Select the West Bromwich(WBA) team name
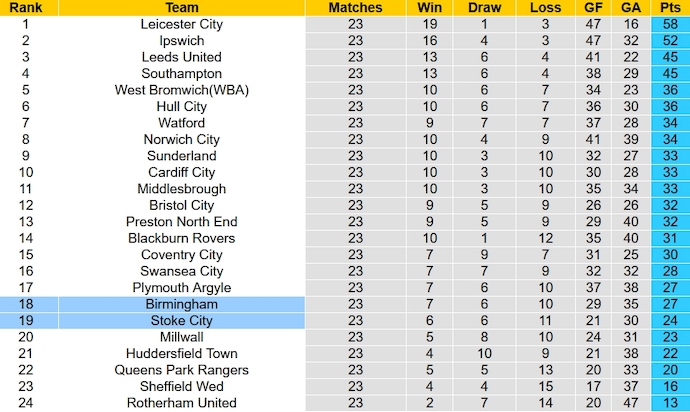690x412 pixels. (181, 90)
